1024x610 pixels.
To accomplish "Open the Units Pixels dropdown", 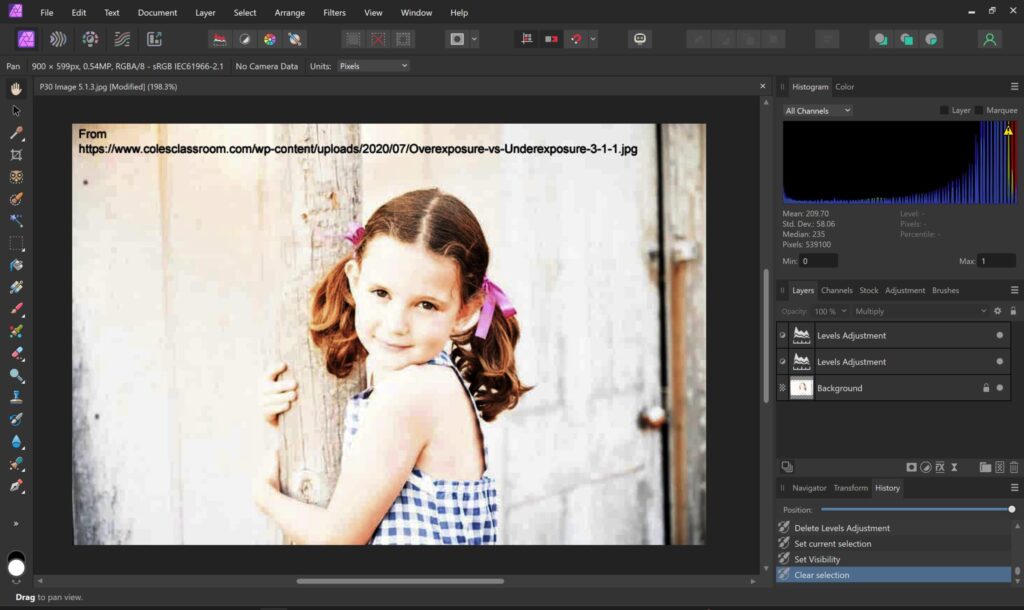I will (373, 66).
